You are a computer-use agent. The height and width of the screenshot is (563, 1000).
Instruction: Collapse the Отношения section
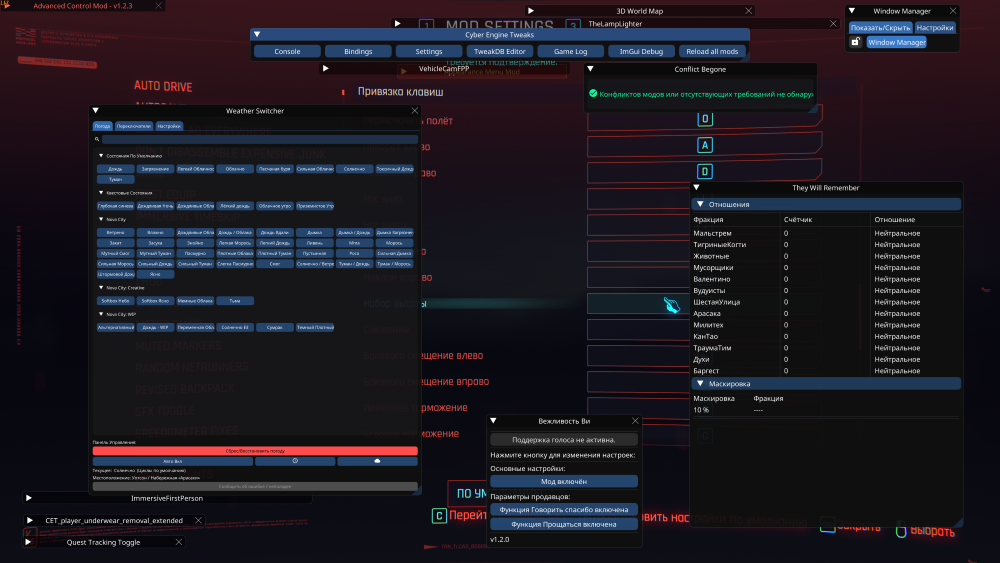tap(700, 205)
